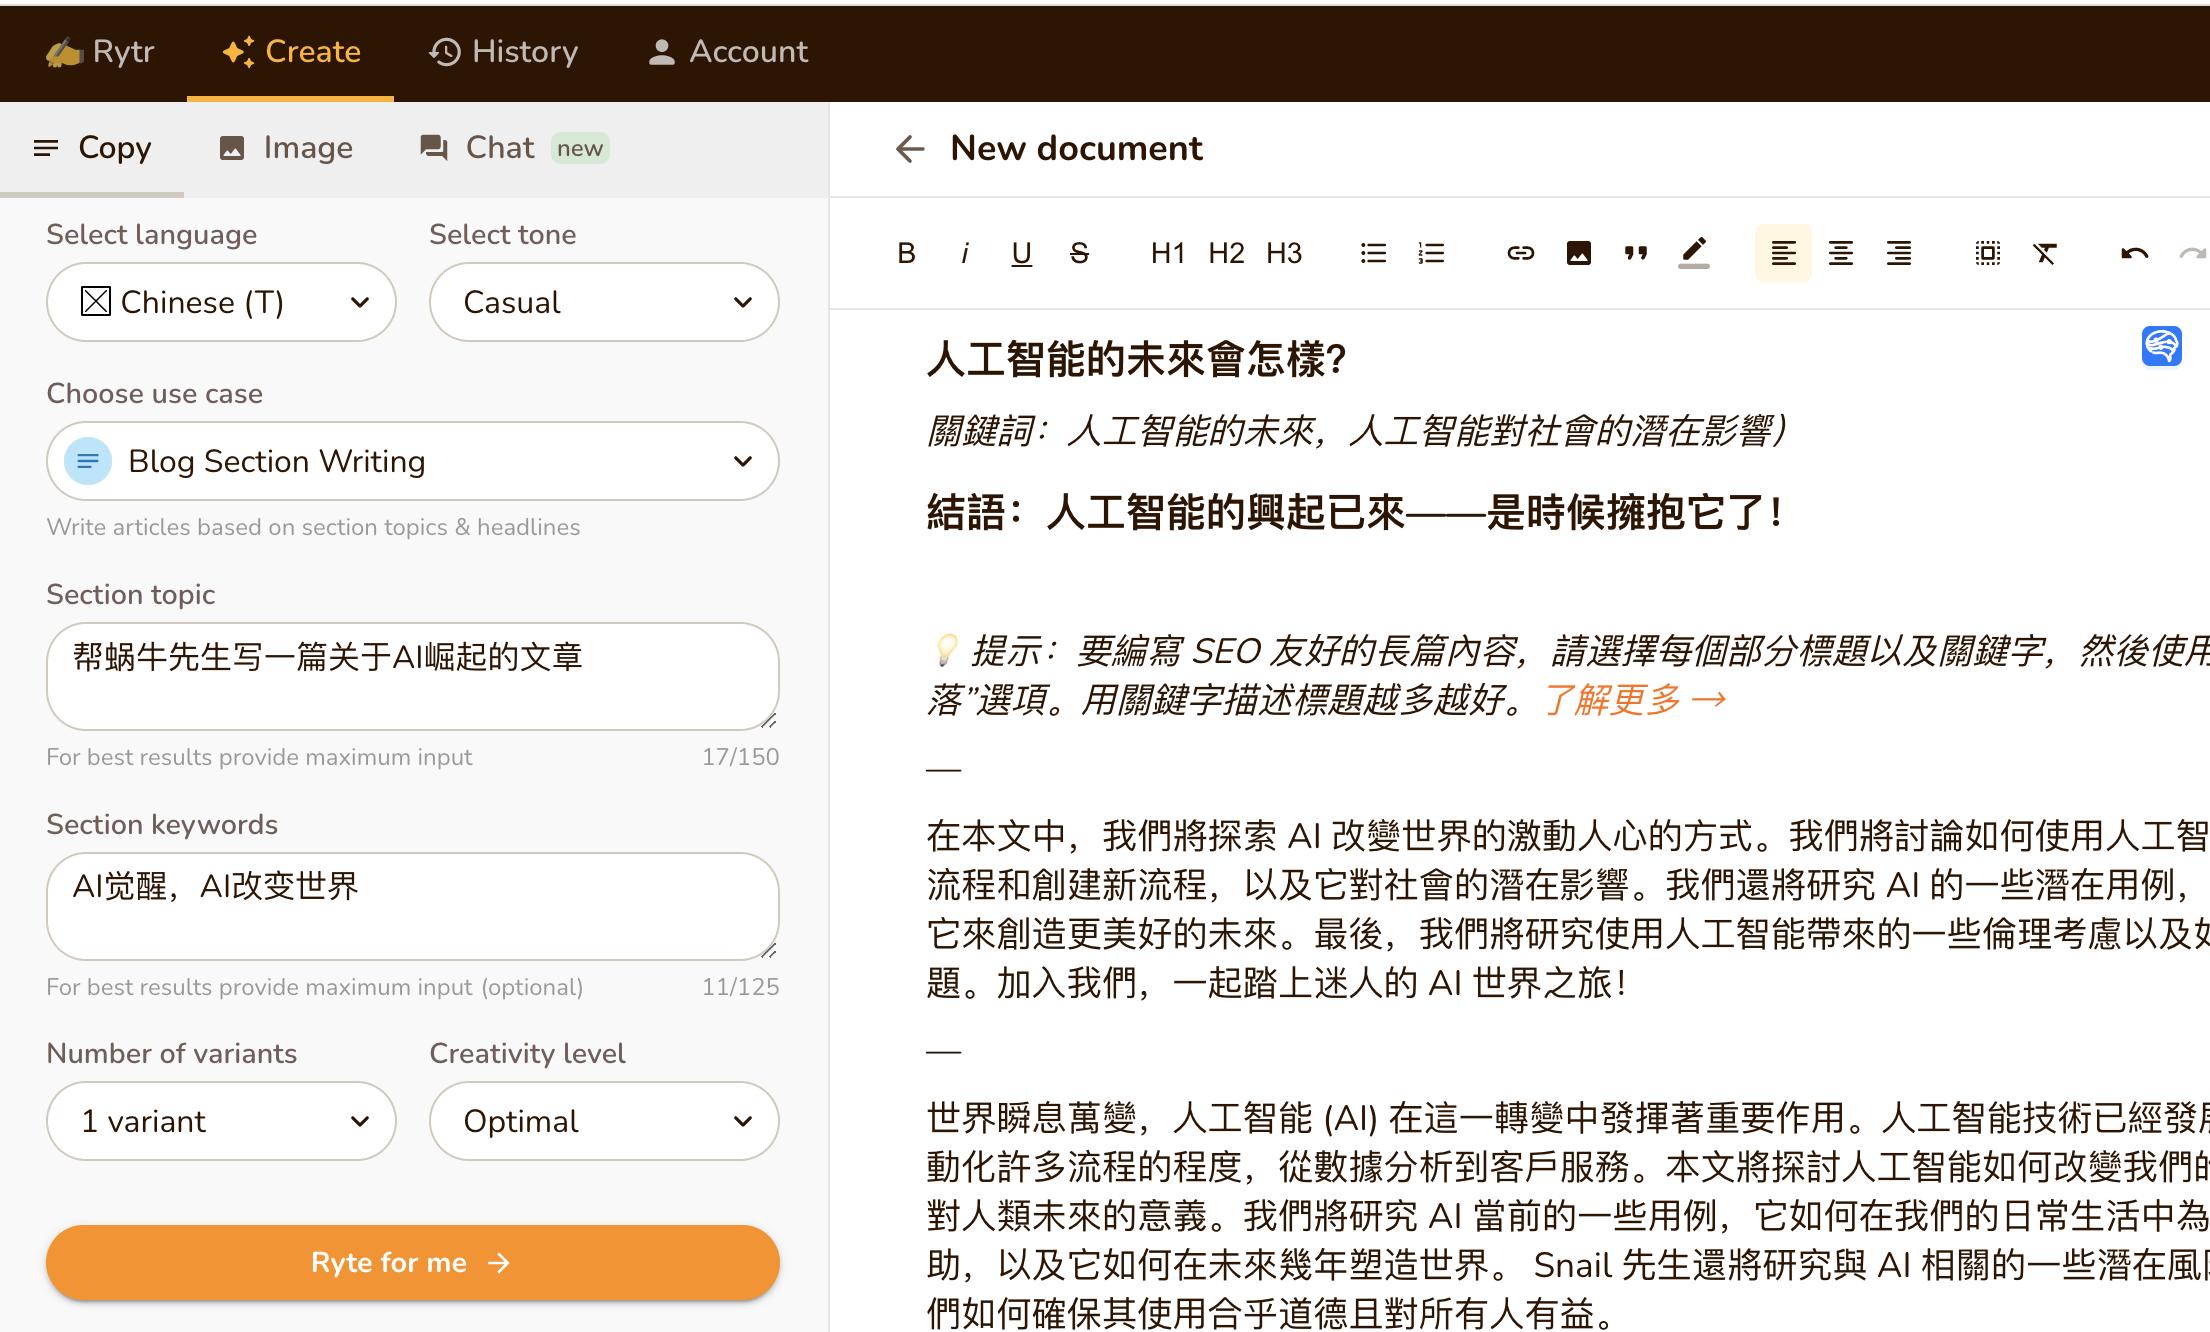This screenshot has width=2210, height=1332.
Task: Toggle bold formatting in the editor
Action: coord(905,253)
